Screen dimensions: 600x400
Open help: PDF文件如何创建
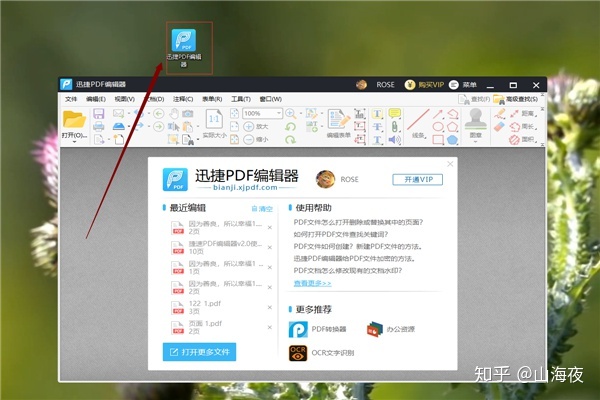tap(358, 247)
